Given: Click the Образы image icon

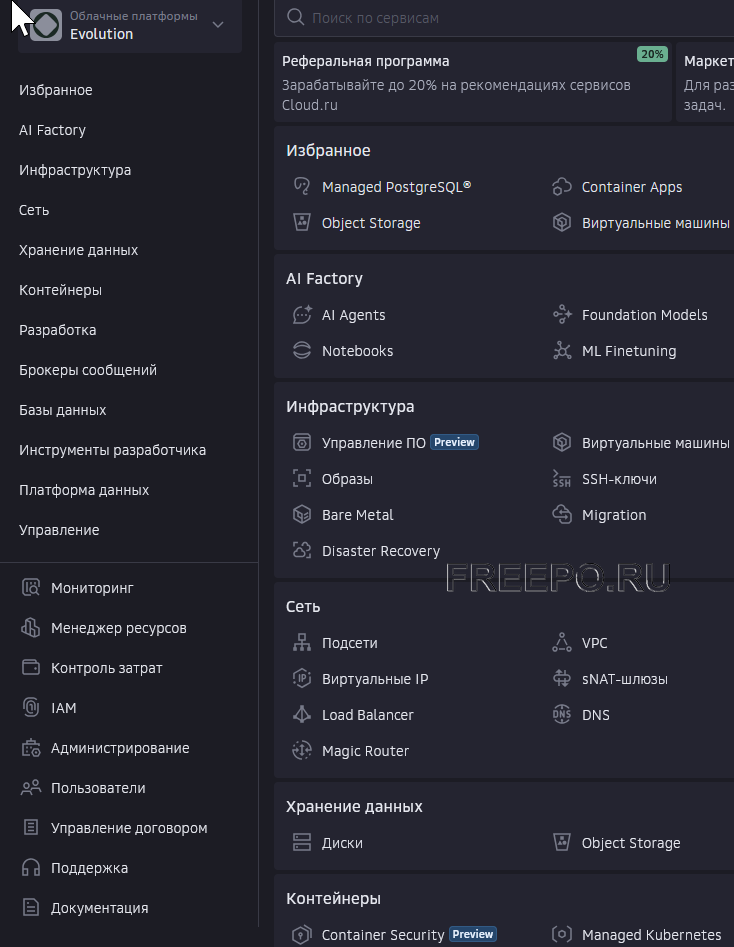Looking at the screenshot, I should pos(301,478).
